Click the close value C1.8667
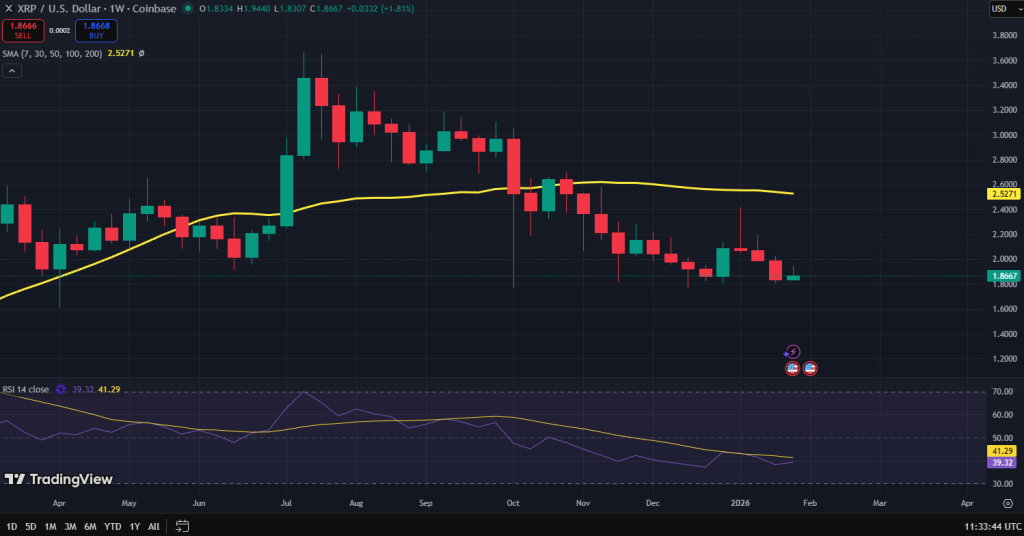Viewport: 1024px width, 536px height. tap(326, 8)
